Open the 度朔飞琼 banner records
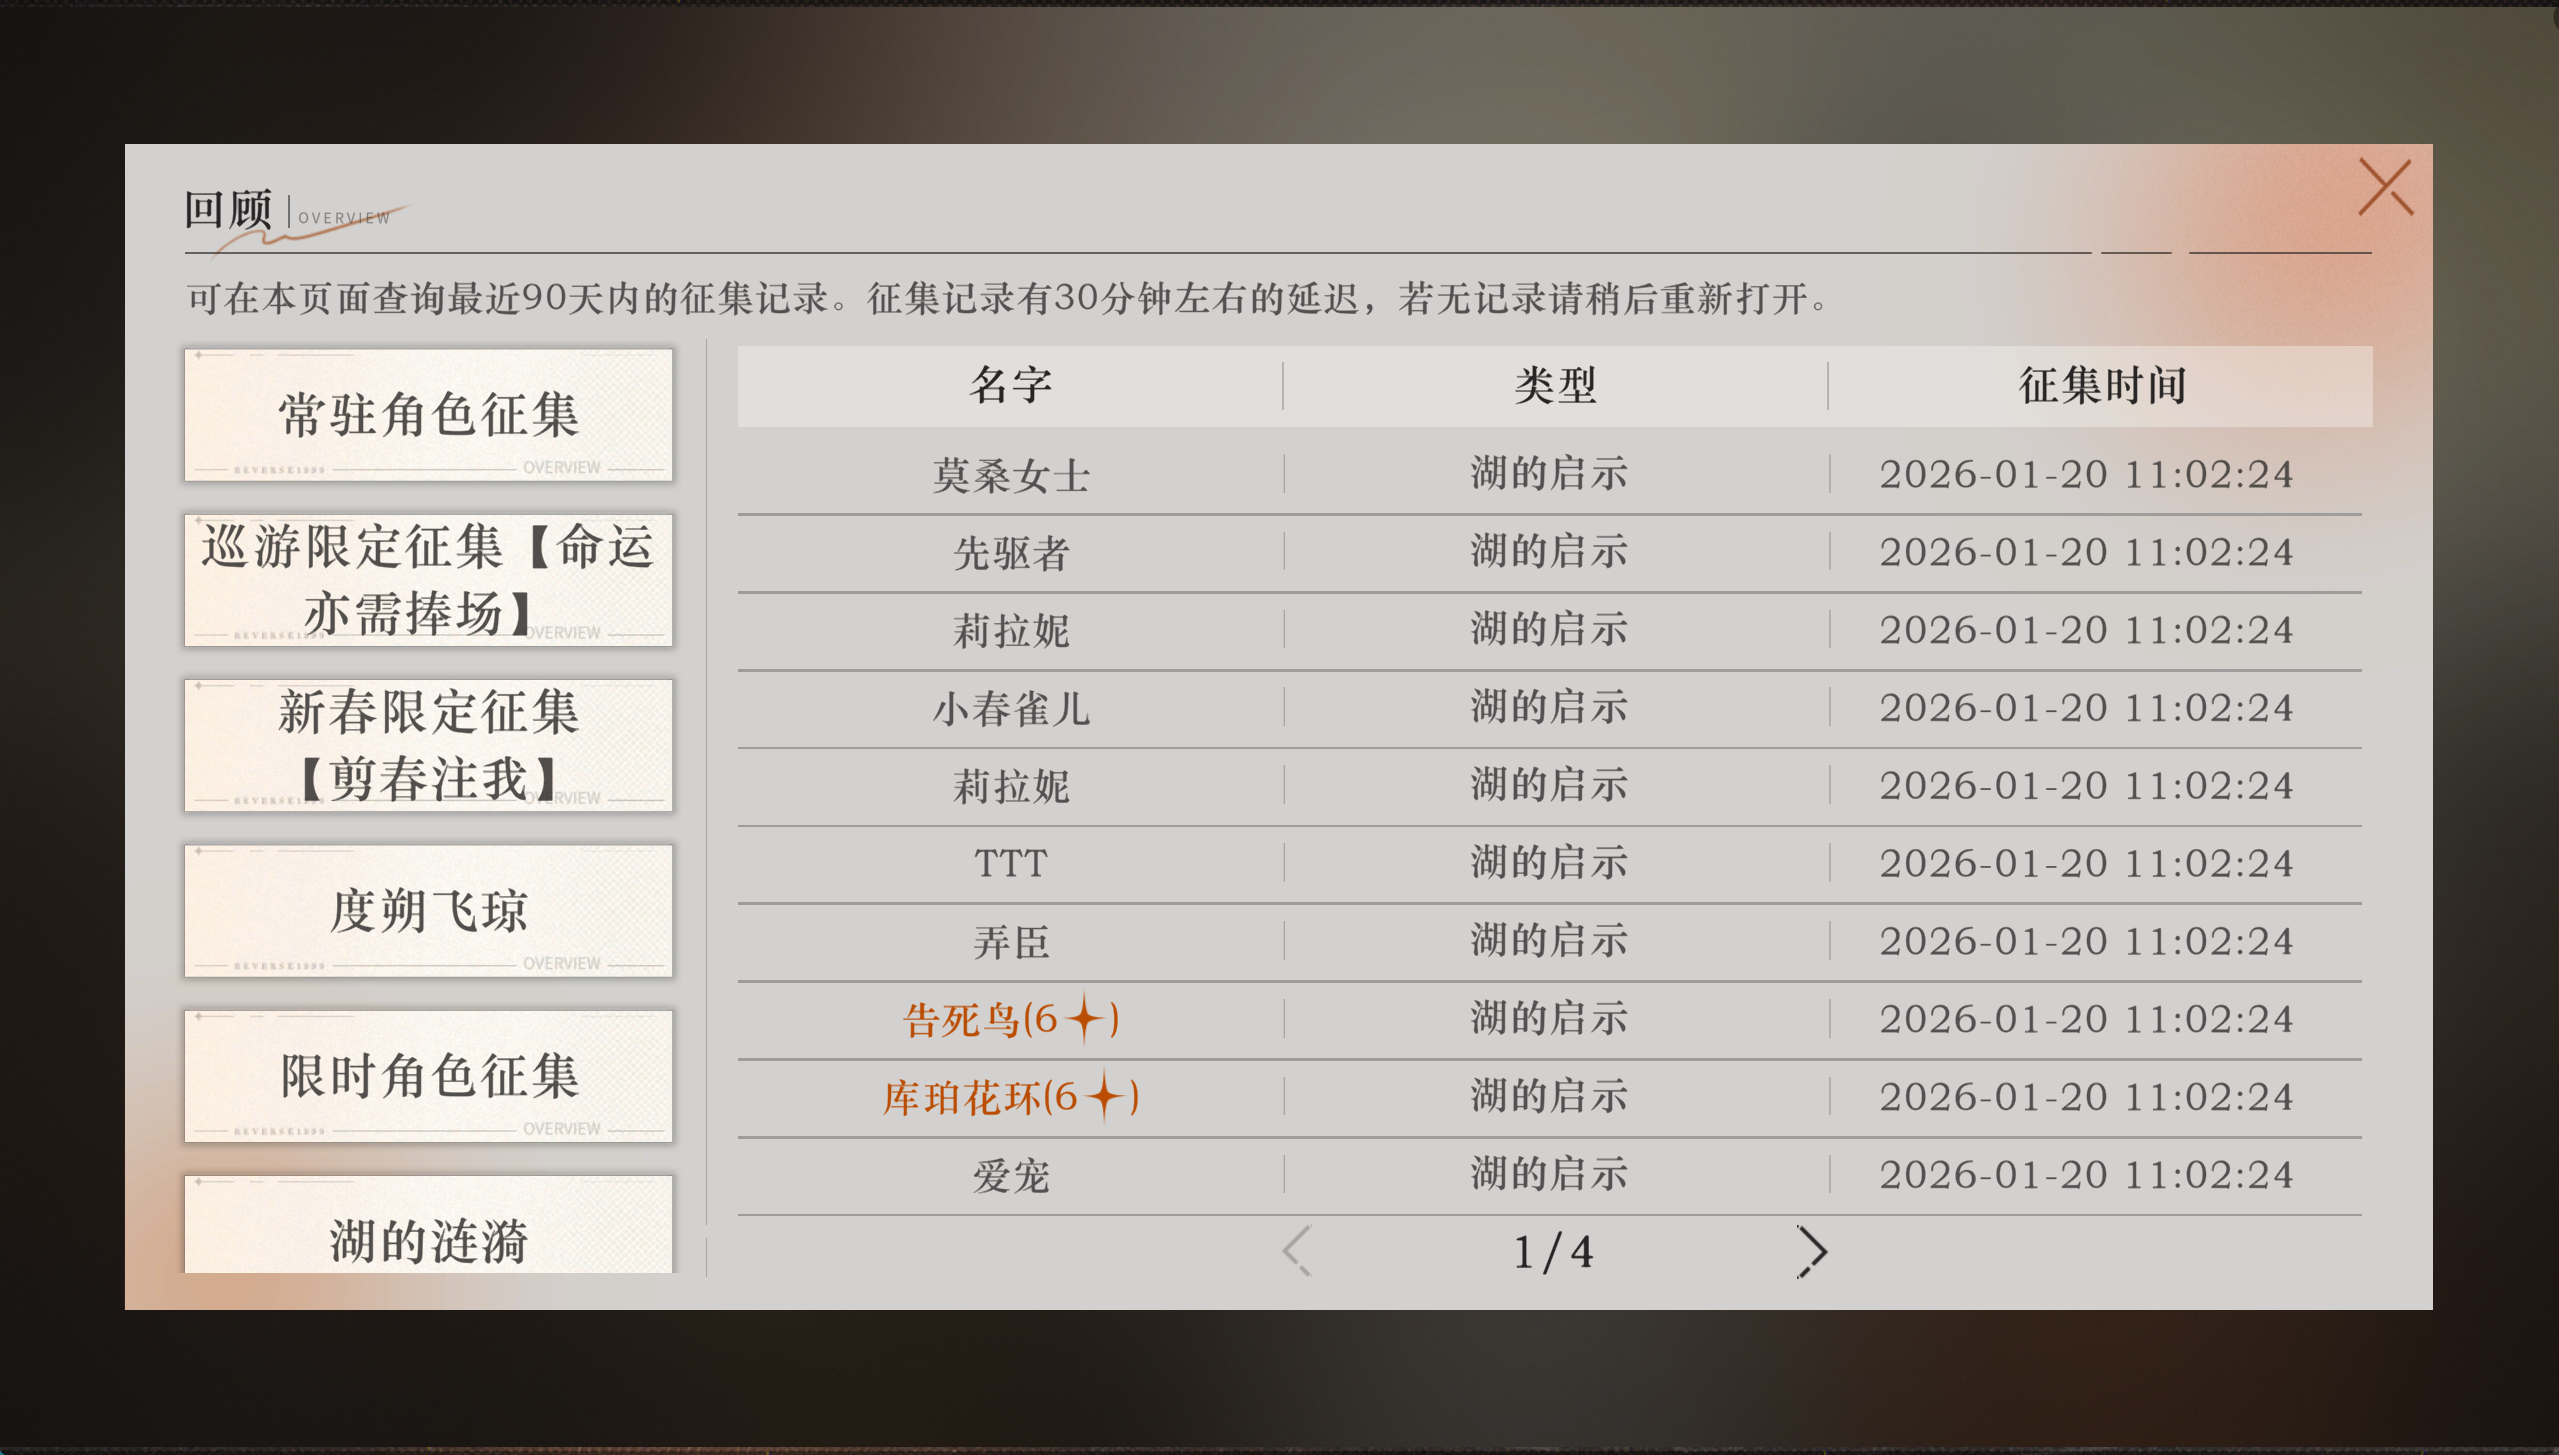This screenshot has height=1455, width=2559. pyautogui.click(x=428, y=911)
